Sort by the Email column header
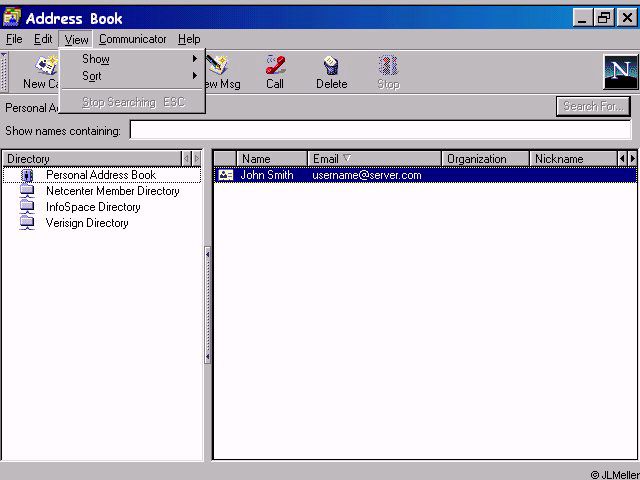This screenshot has height=480, width=640. 375,158
